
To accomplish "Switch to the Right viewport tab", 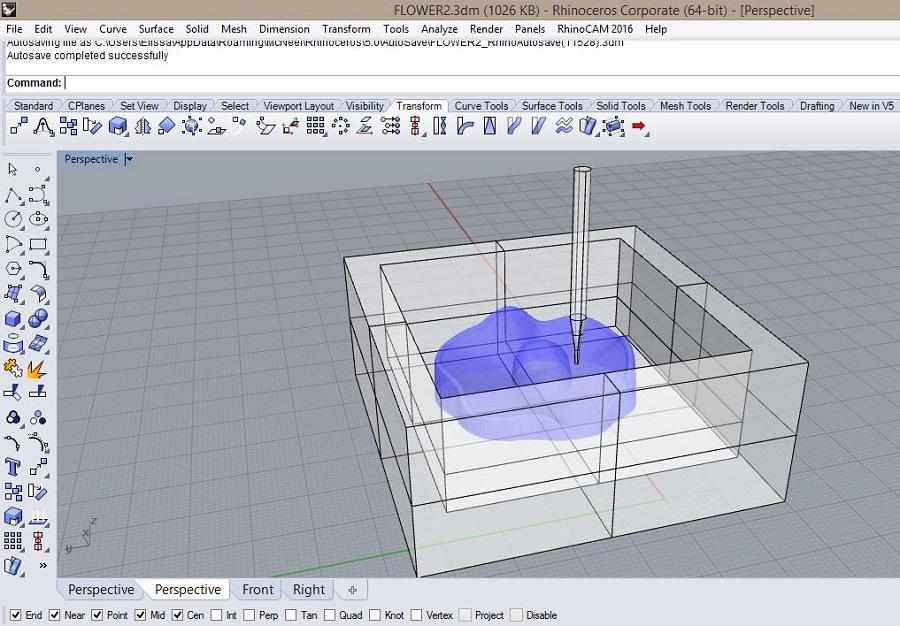I will click(309, 590).
